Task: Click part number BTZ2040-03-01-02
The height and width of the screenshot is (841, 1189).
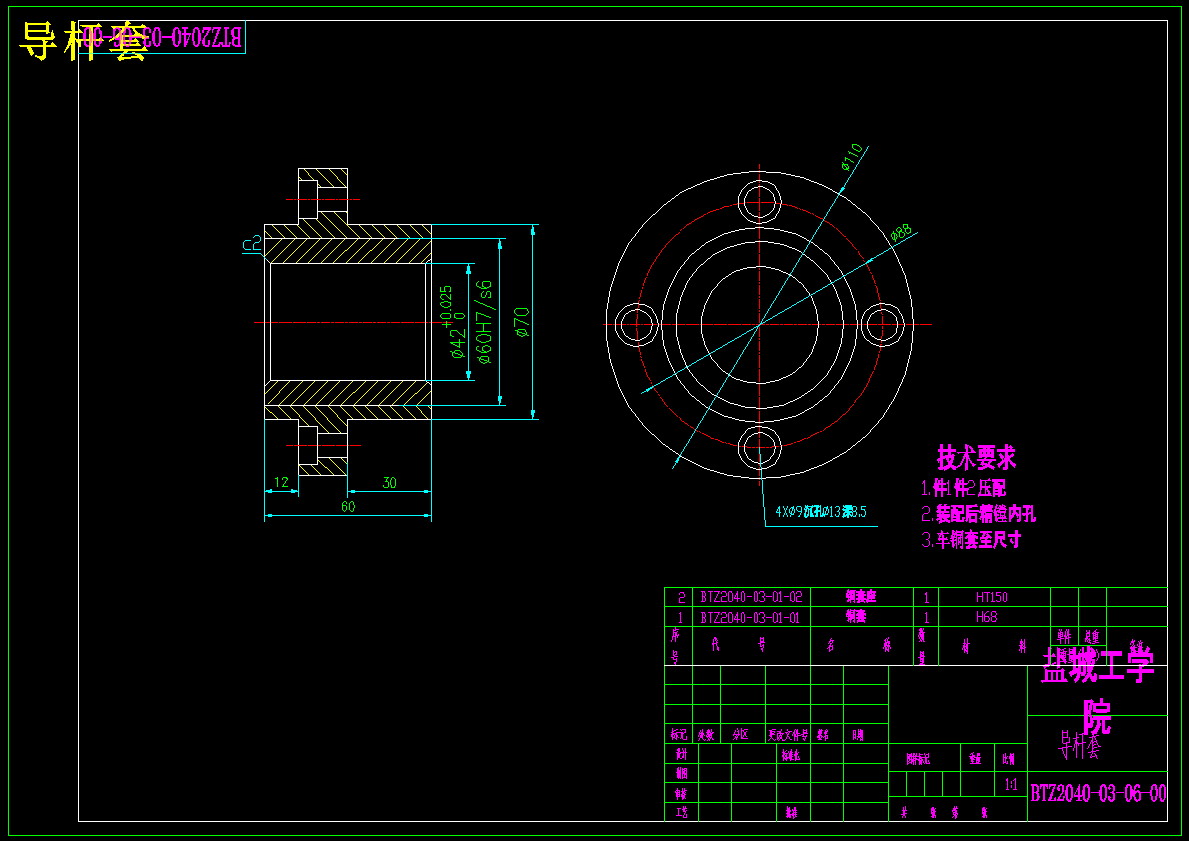Action: tap(751, 597)
